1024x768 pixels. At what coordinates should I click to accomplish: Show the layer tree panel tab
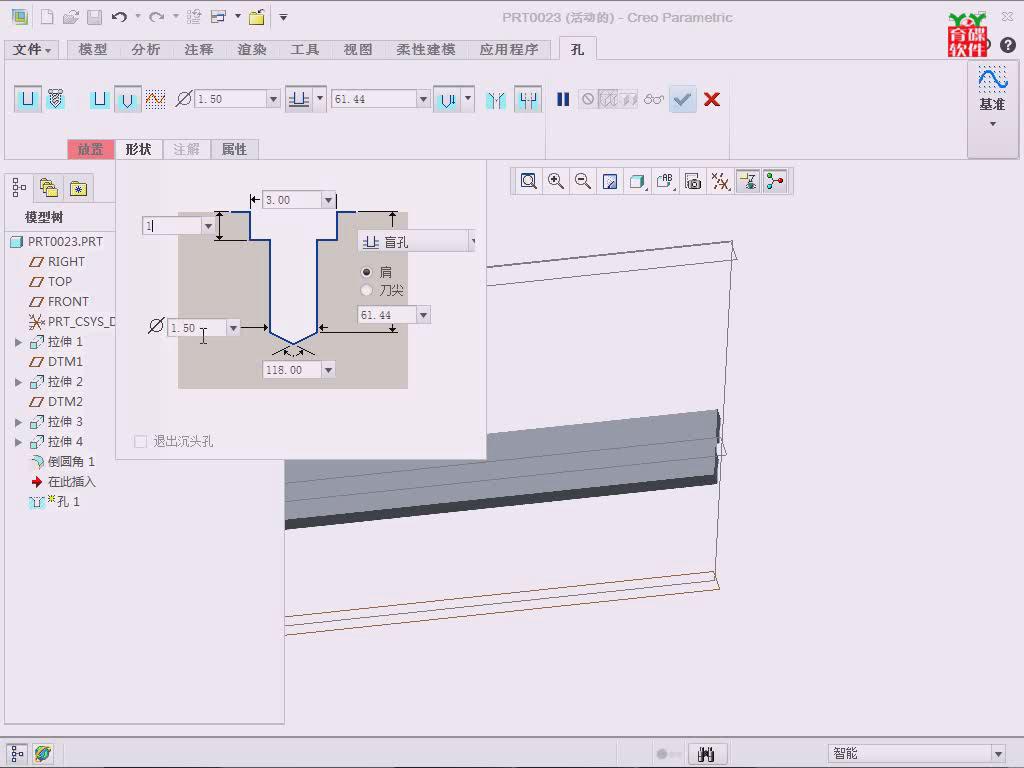click(x=50, y=189)
